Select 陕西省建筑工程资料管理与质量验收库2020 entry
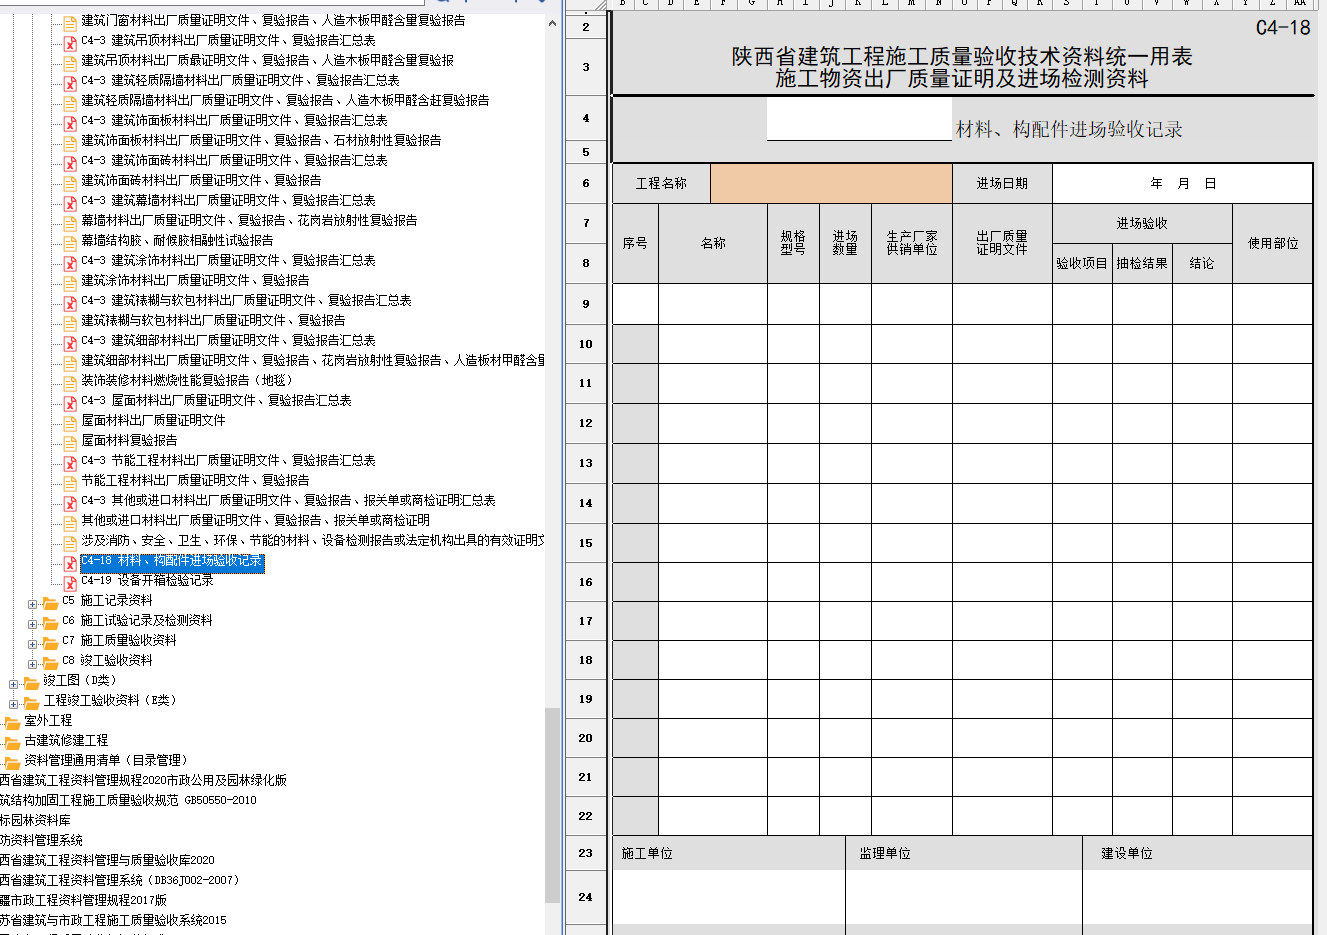1327x935 pixels. click(x=107, y=860)
